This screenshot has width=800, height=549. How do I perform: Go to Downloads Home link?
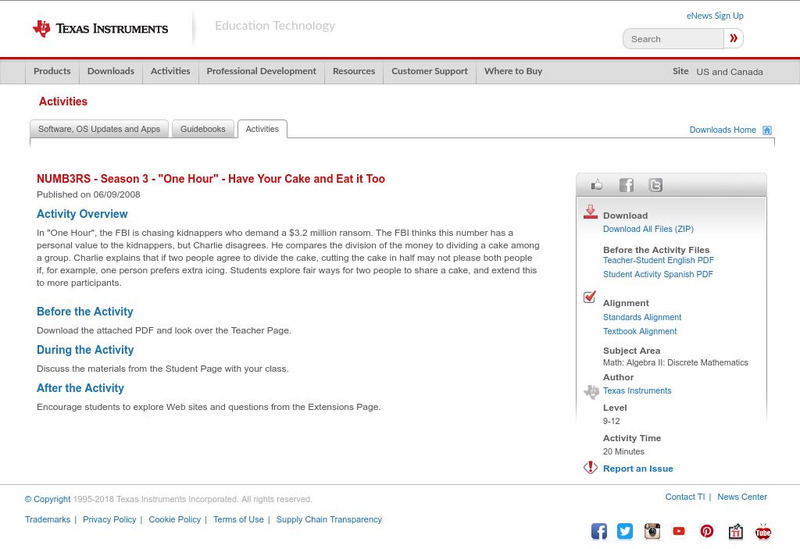(x=722, y=130)
